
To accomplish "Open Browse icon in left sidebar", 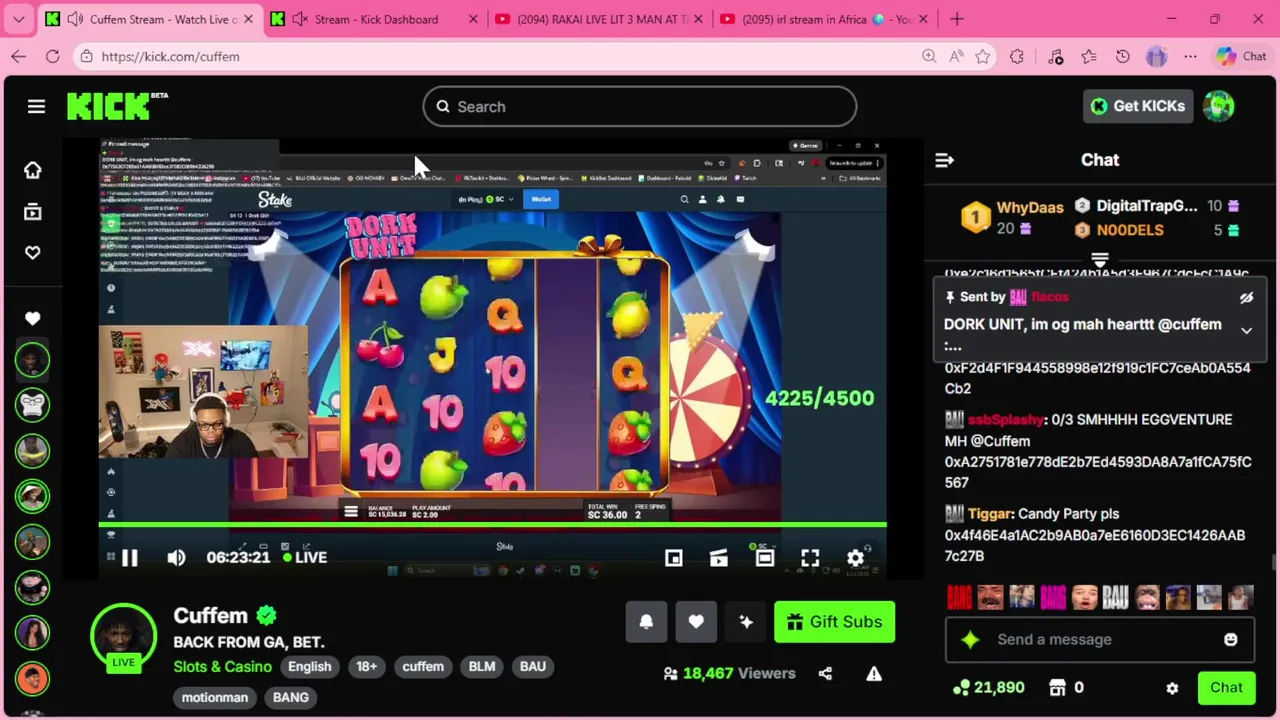I will tap(33, 212).
